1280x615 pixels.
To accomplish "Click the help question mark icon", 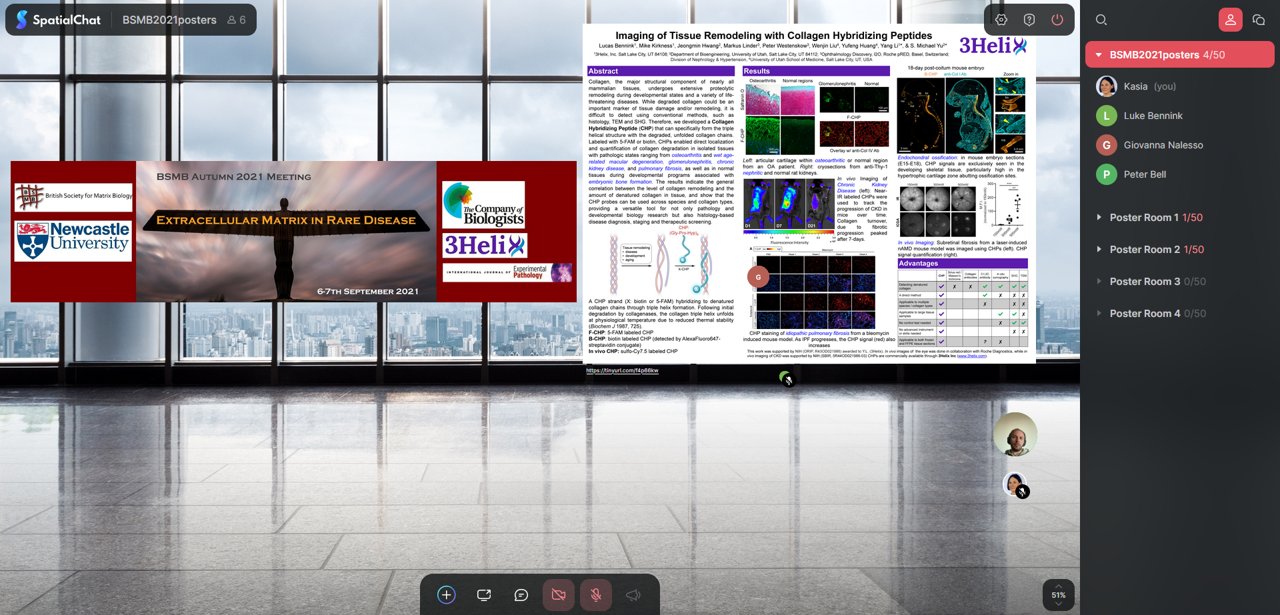I will tap(1031, 19).
